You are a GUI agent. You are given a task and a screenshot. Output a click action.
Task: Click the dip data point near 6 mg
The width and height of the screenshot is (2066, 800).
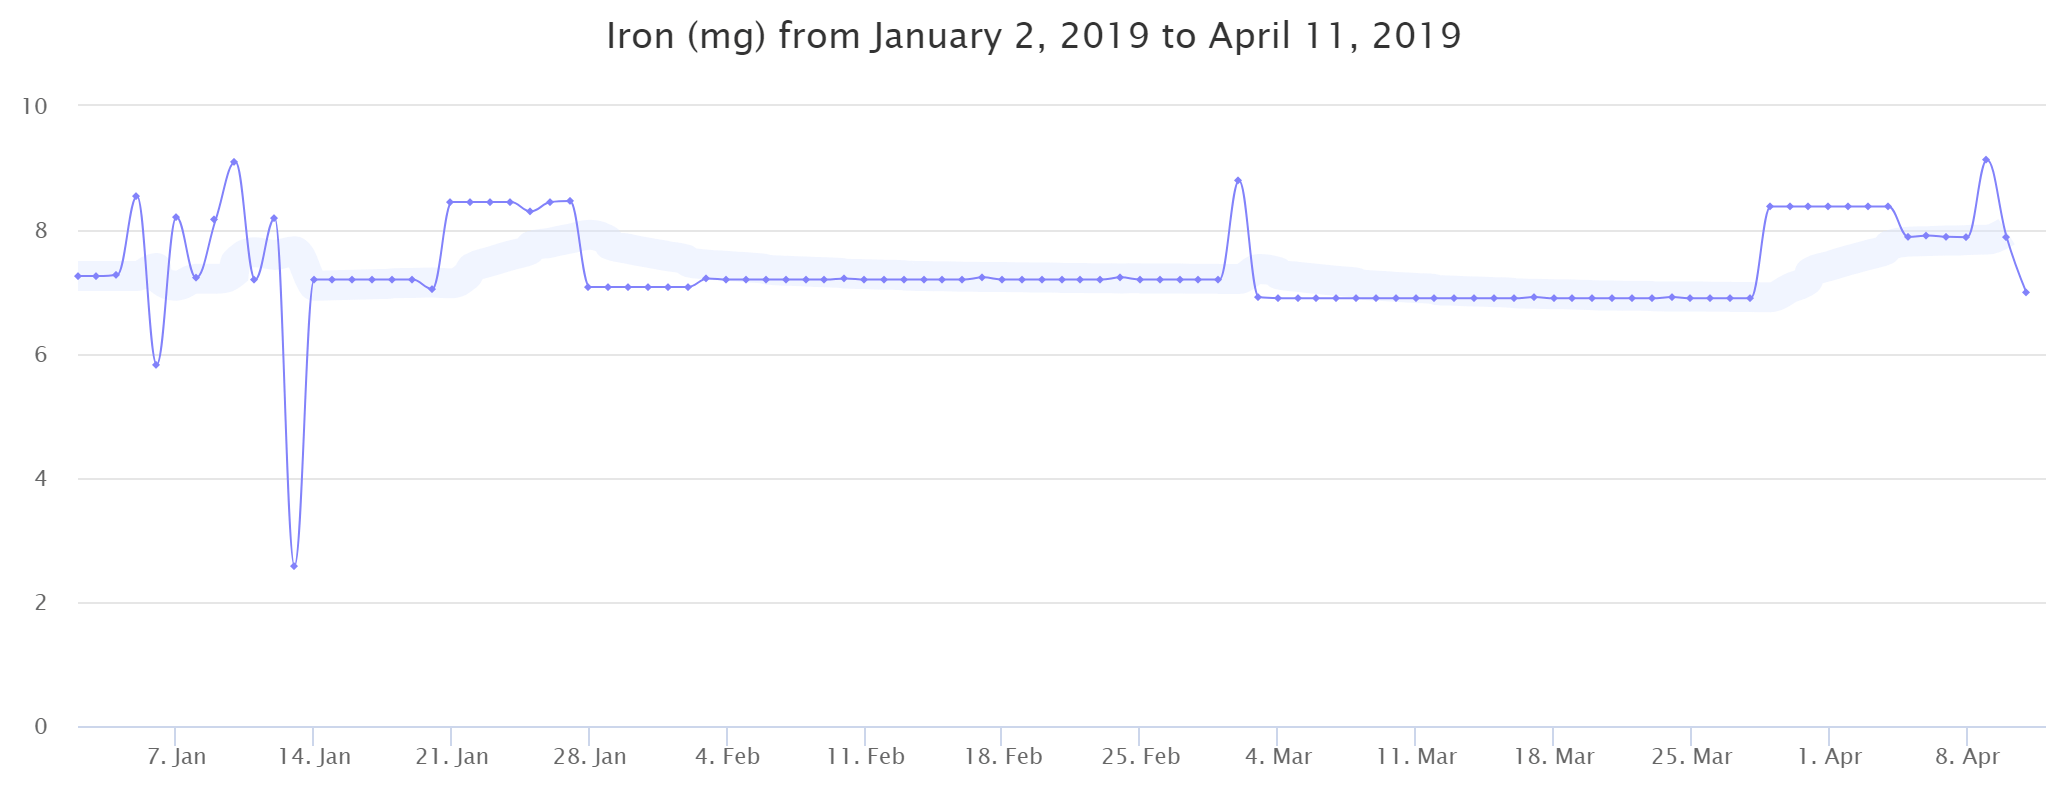156,365
